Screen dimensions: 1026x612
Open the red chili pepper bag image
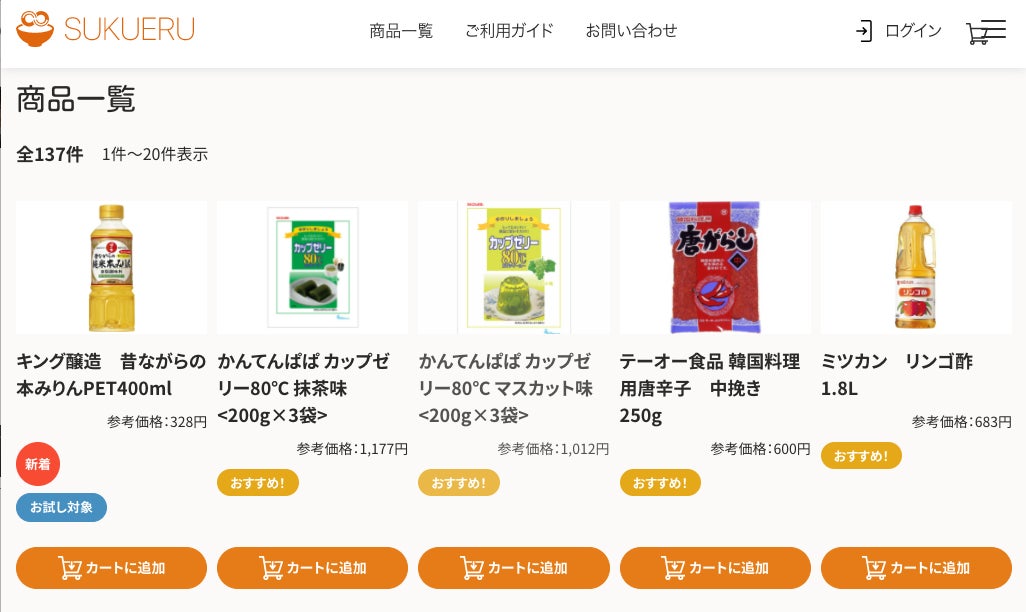715,267
